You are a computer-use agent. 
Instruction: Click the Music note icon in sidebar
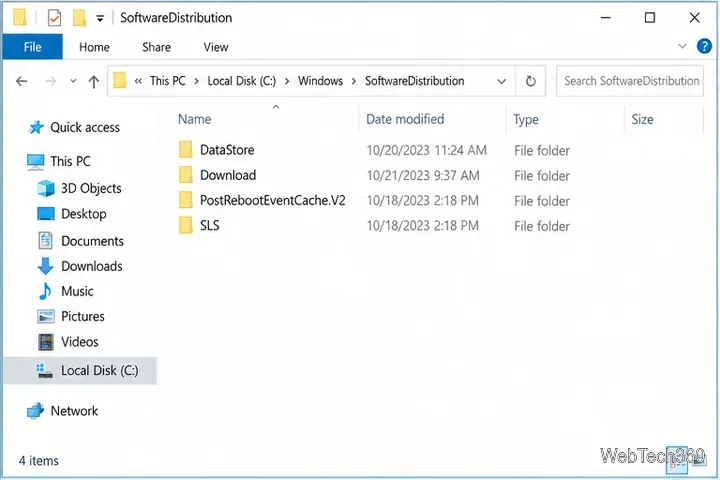pos(45,291)
